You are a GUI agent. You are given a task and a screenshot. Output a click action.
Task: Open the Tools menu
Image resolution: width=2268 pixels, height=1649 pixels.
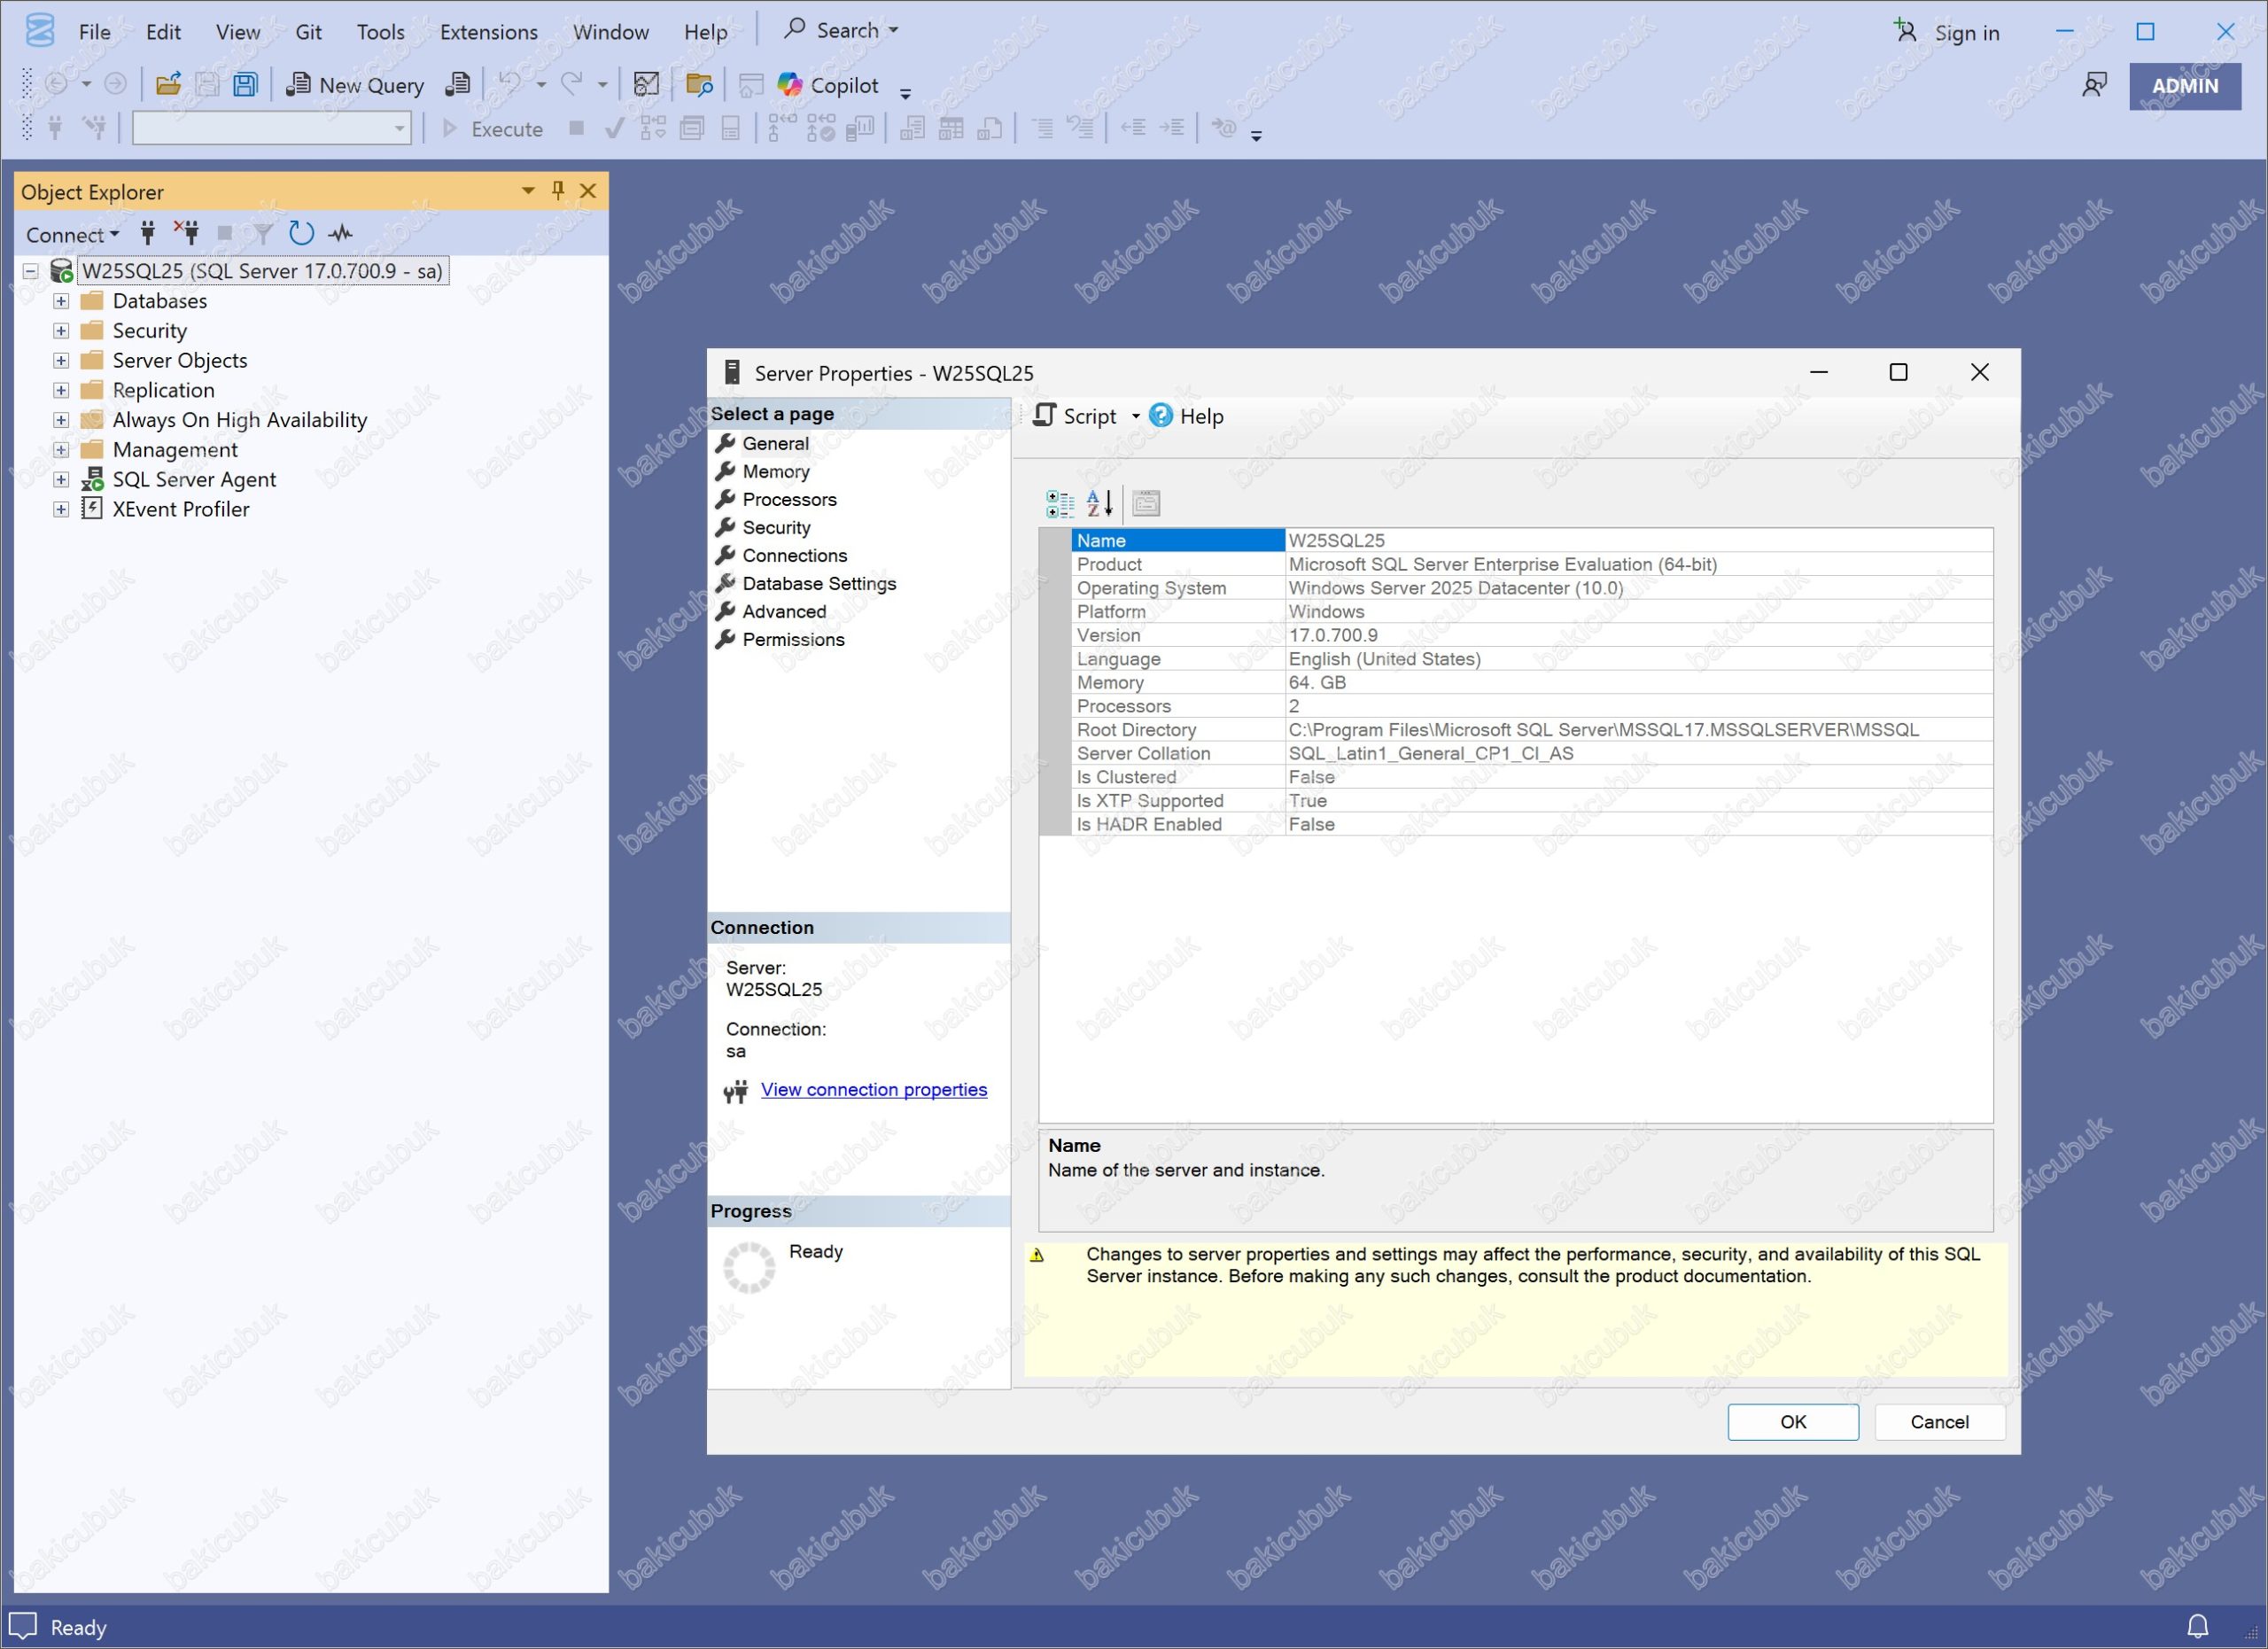tap(381, 32)
